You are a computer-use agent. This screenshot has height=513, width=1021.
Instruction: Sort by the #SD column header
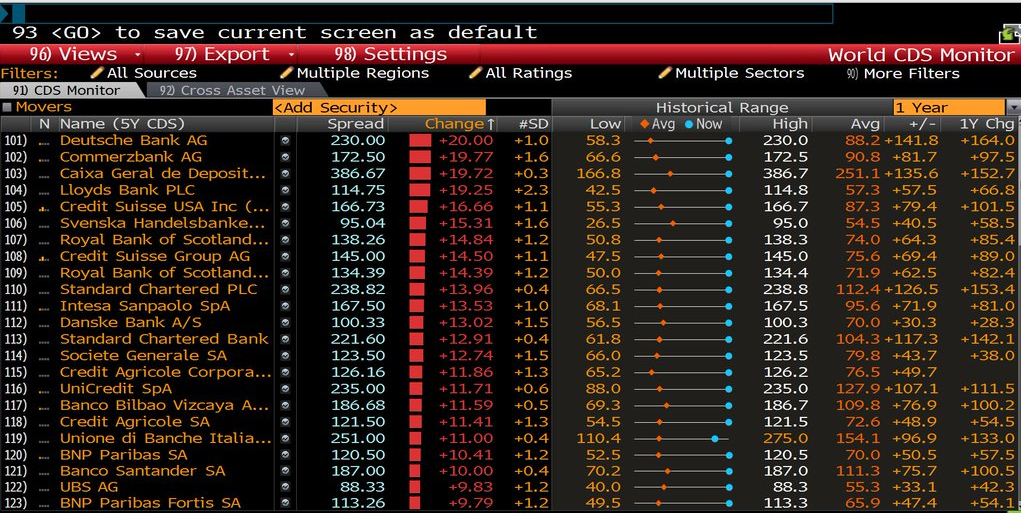click(533, 124)
